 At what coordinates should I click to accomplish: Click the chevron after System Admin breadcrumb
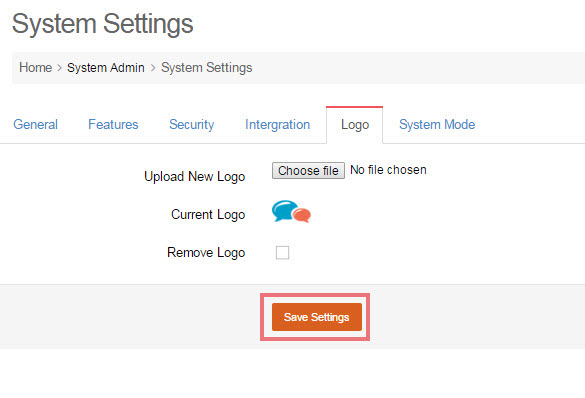(x=153, y=68)
